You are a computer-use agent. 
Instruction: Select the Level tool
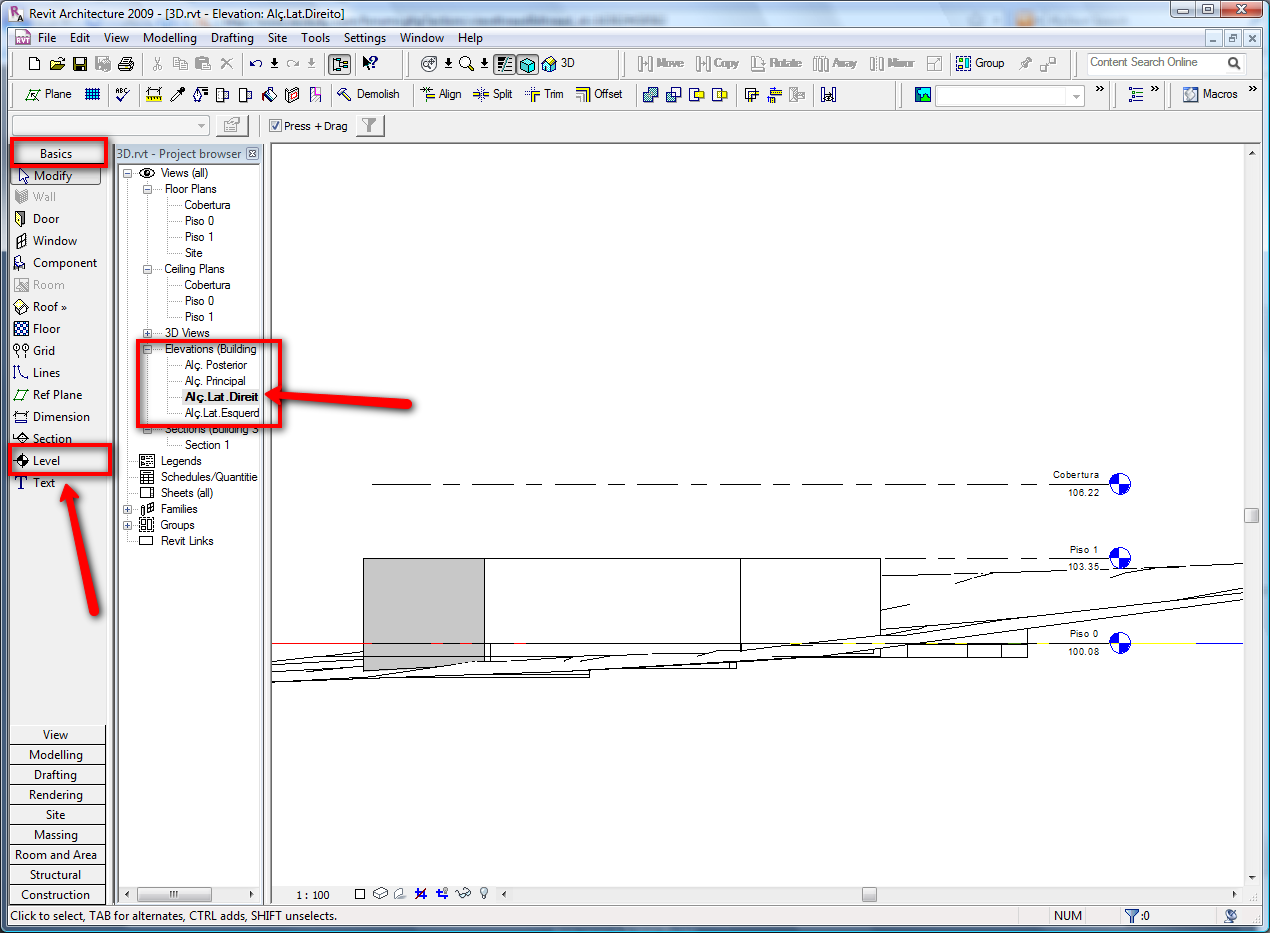click(45, 461)
